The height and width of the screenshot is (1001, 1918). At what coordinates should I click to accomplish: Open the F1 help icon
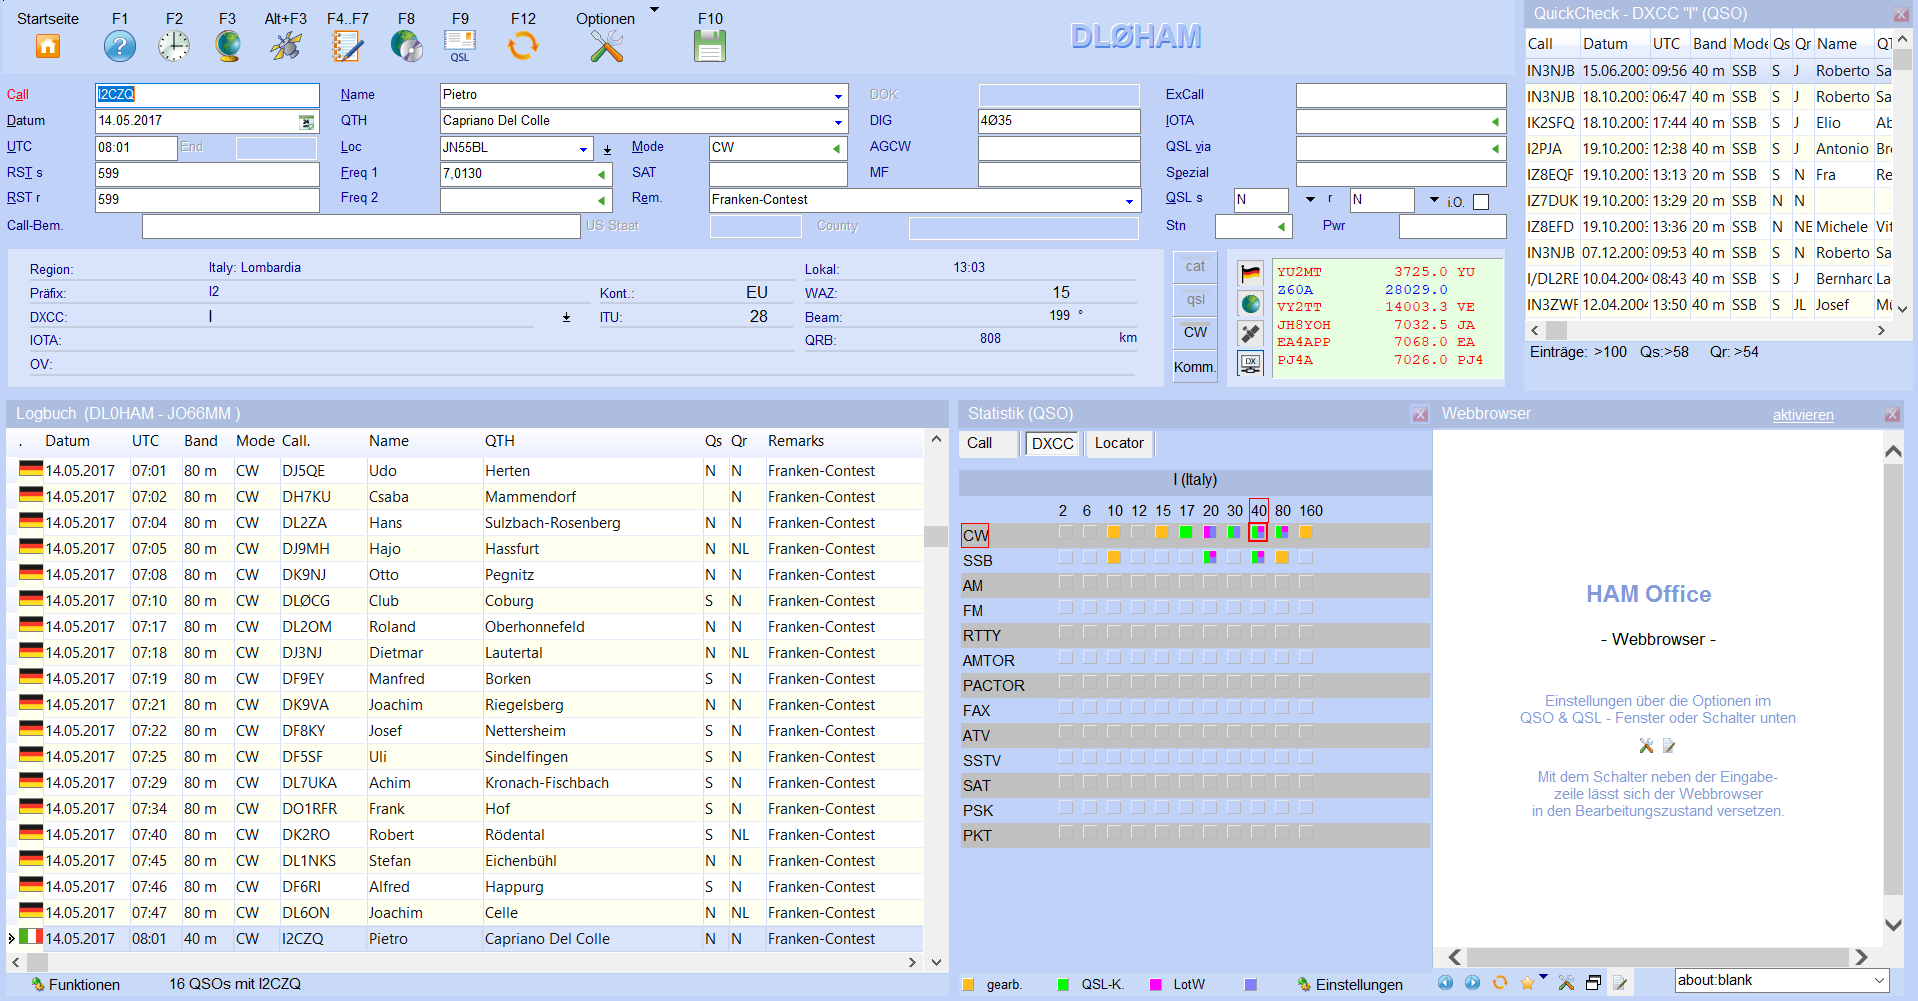pyautogui.click(x=120, y=46)
